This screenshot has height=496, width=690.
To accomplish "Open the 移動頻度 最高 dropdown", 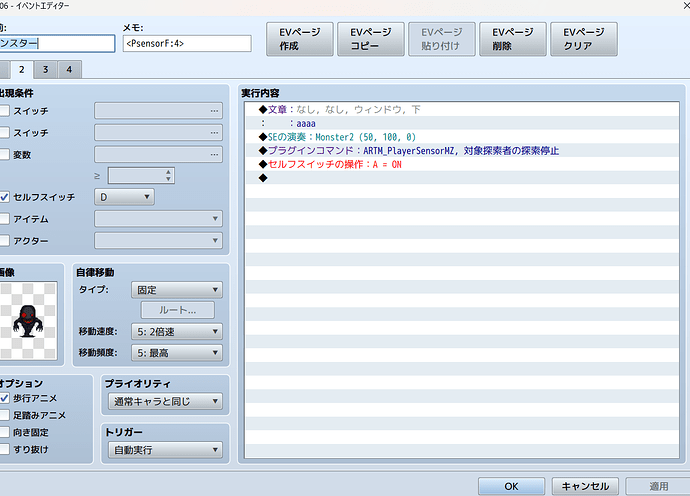I will coord(177,353).
